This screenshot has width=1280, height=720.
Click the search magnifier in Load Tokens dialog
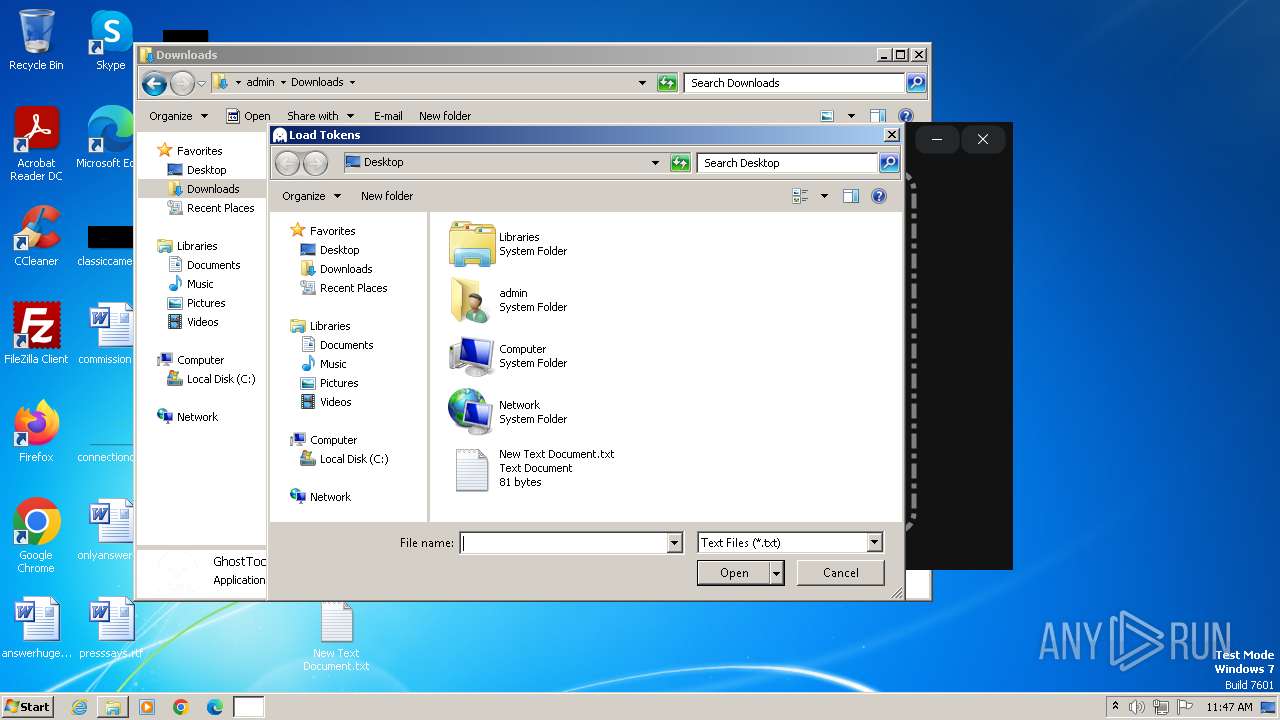coord(888,163)
